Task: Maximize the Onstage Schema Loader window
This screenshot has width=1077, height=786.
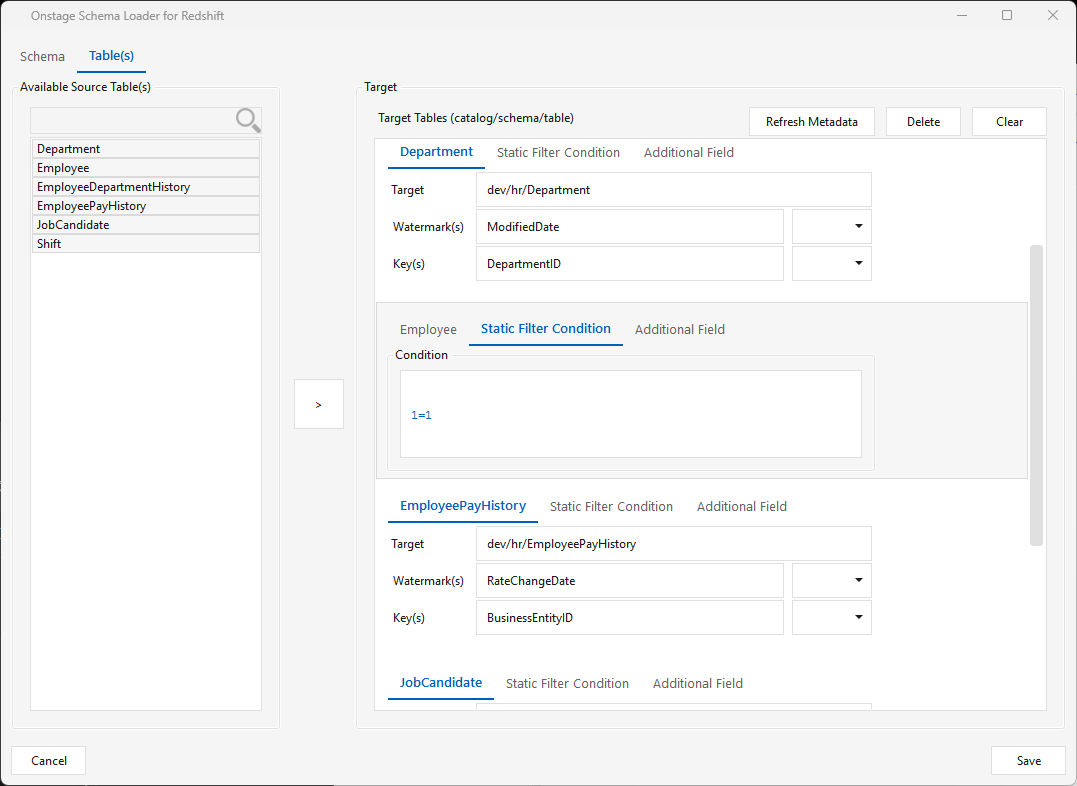Action: coord(1007,15)
